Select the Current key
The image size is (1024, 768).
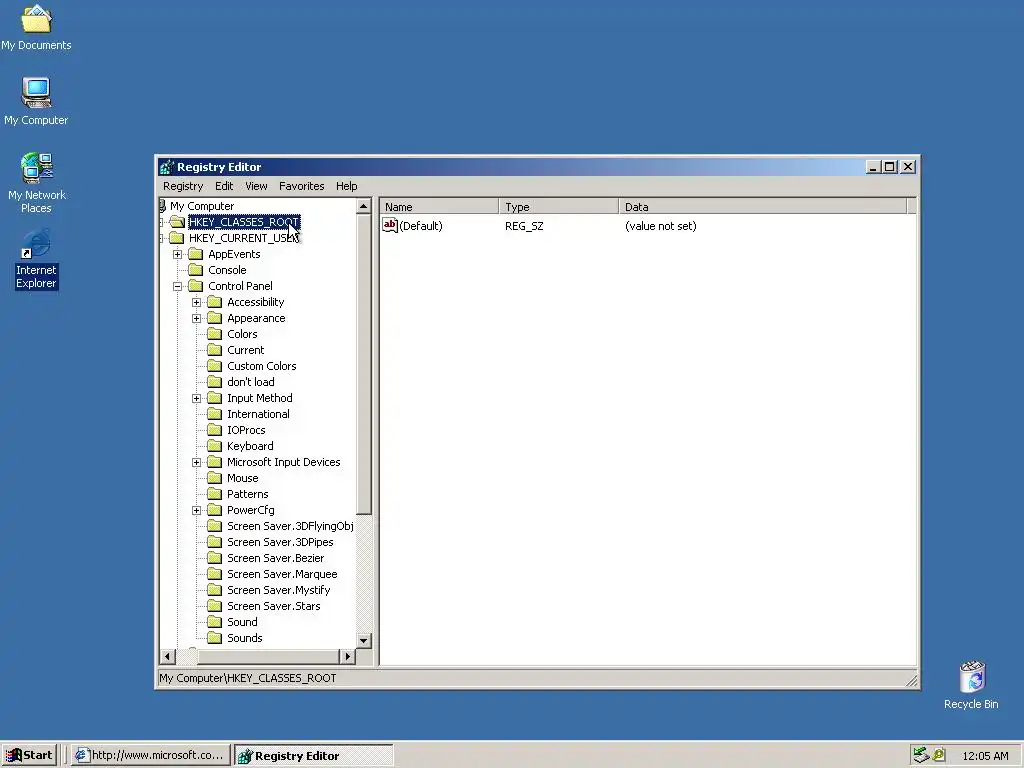click(246, 350)
